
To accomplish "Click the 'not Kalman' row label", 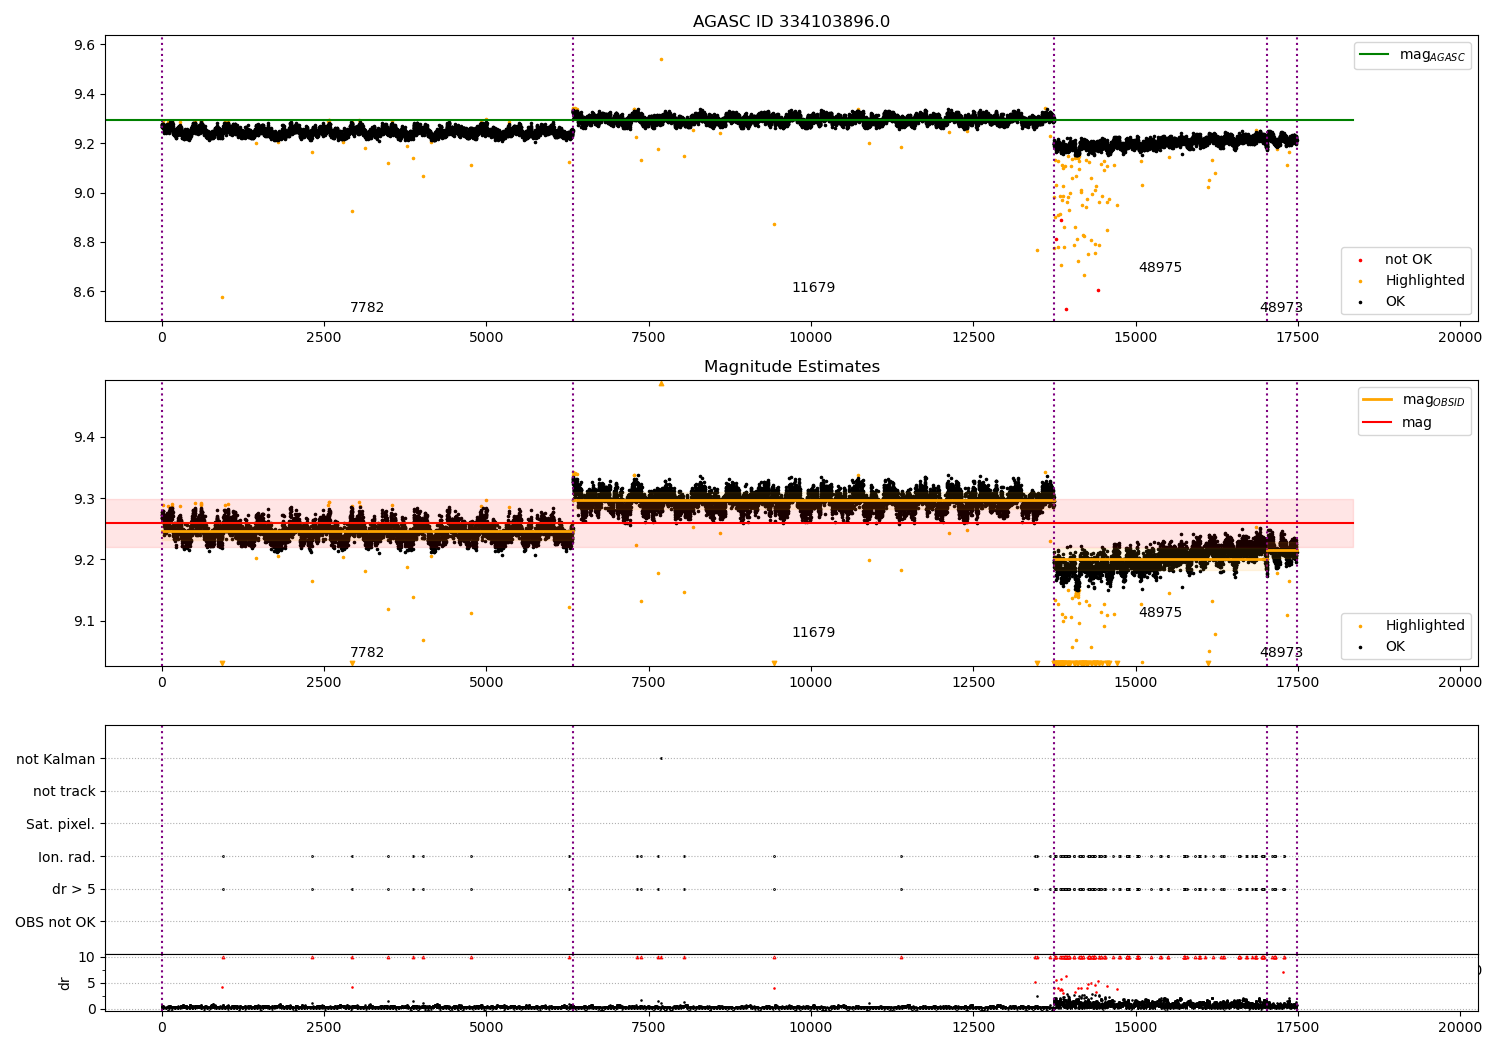I will (56, 759).
